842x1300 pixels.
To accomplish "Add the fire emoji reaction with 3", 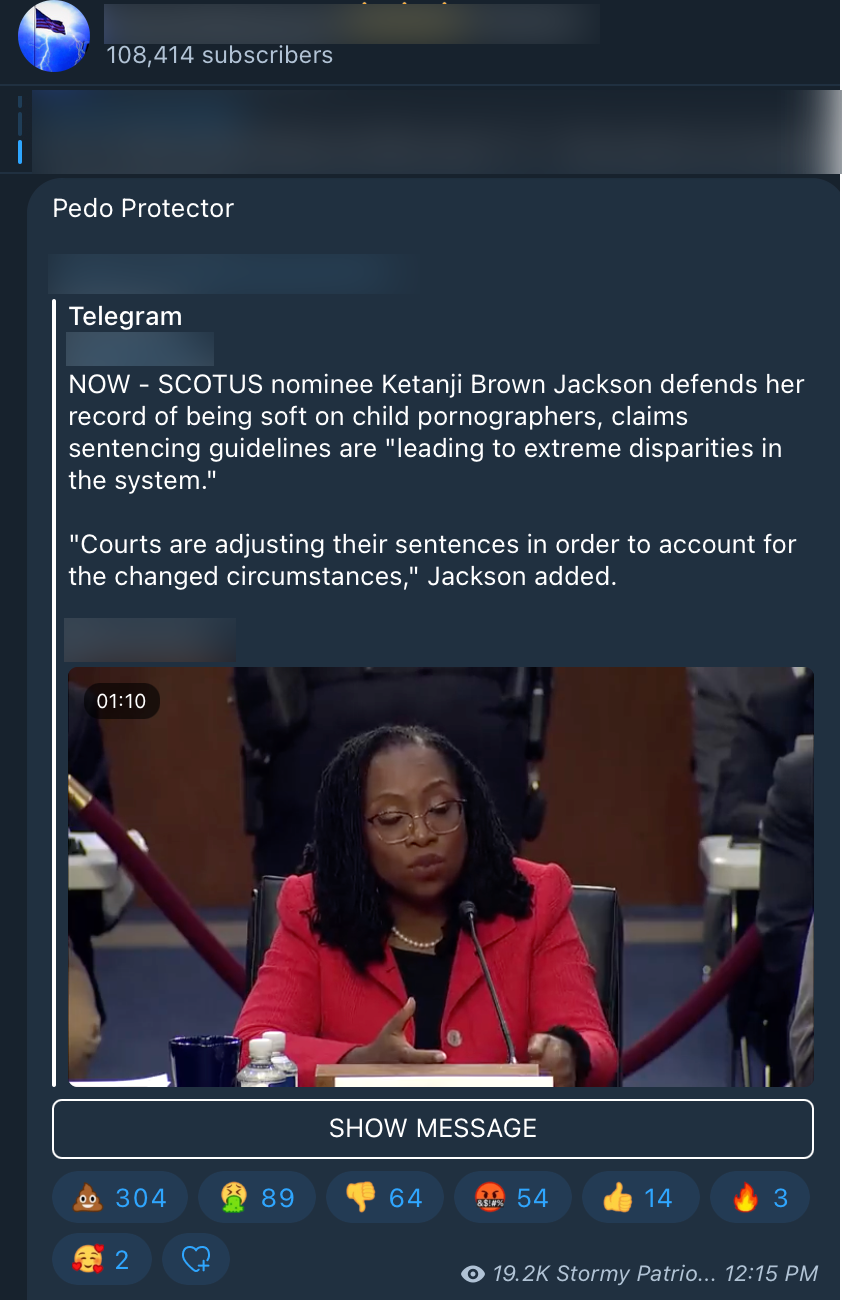I will [x=760, y=1198].
